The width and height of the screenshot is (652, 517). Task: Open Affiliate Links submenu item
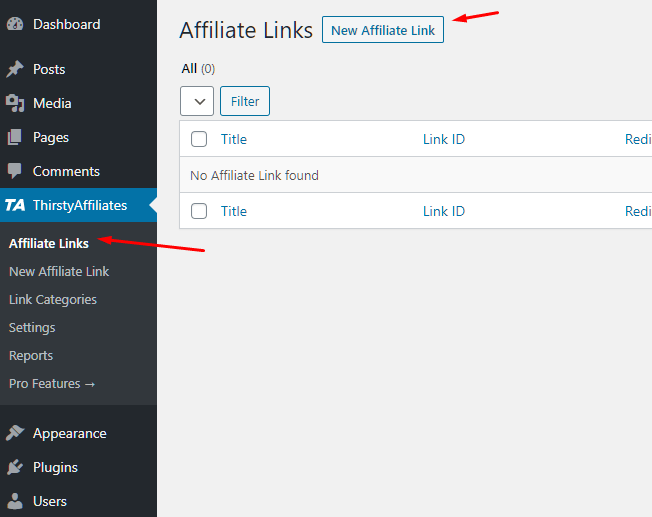[x=49, y=243]
